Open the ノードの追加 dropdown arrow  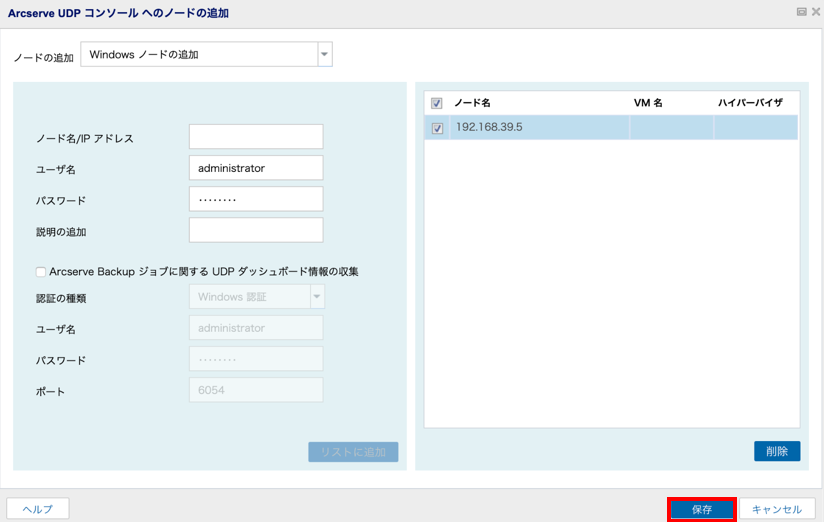pos(325,55)
